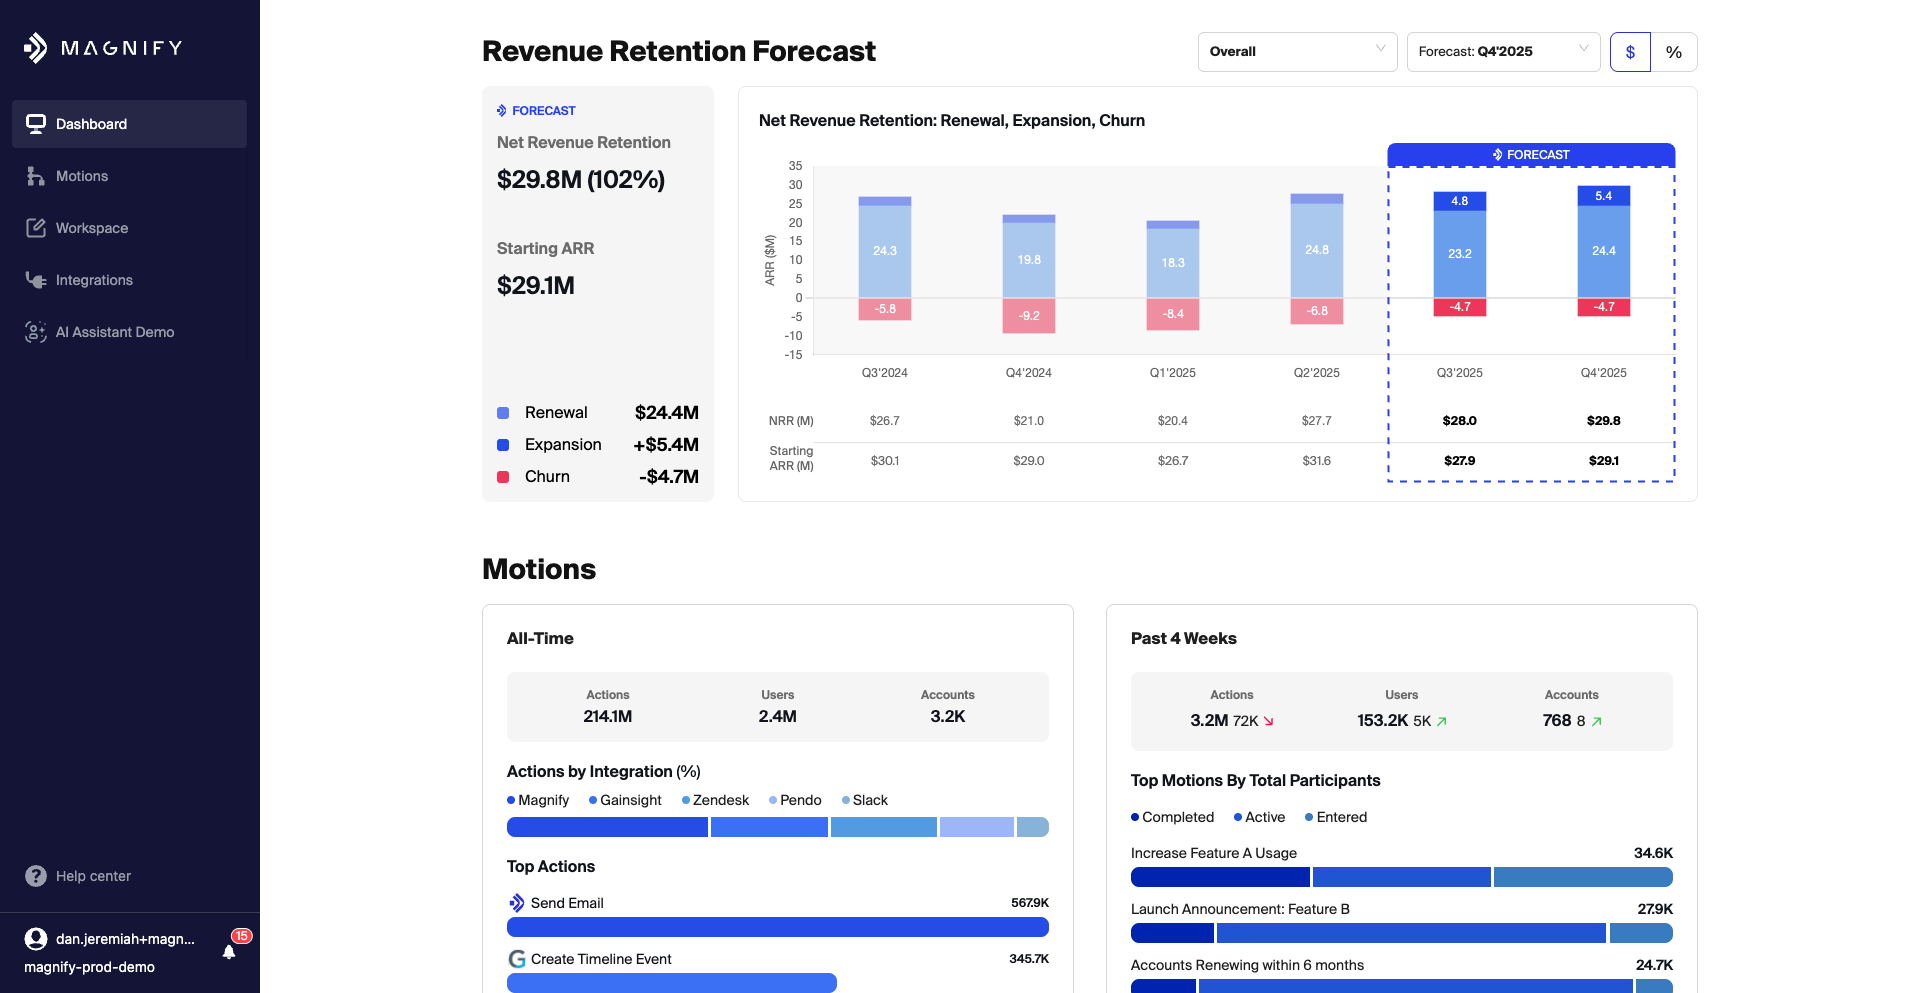Click the Workspace edit icon
1920x993 pixels.
(36, 228)
